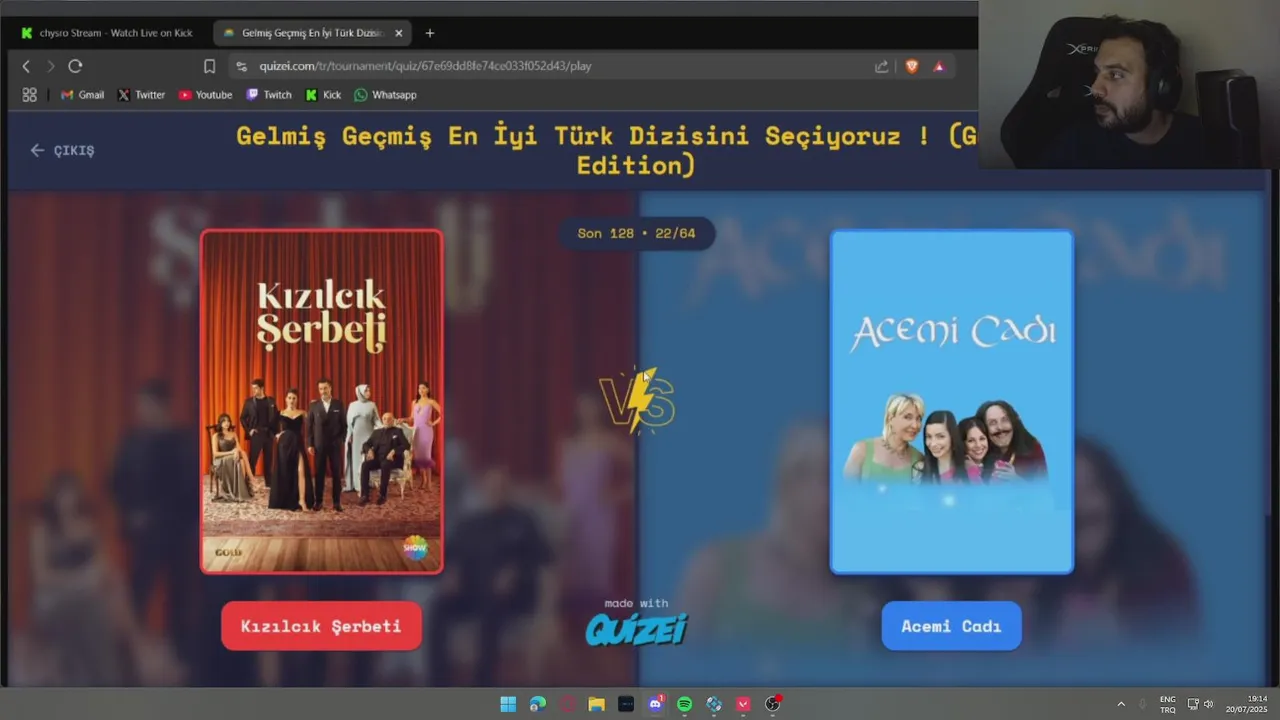
Task: Open the Whatsapp bookmark
Action: [385, 95]
